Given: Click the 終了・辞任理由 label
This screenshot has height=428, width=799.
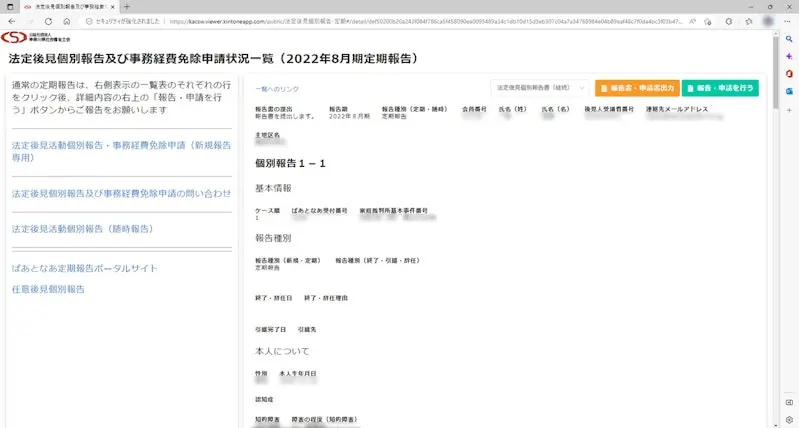Looking at the screenshot, I should 326,298.
